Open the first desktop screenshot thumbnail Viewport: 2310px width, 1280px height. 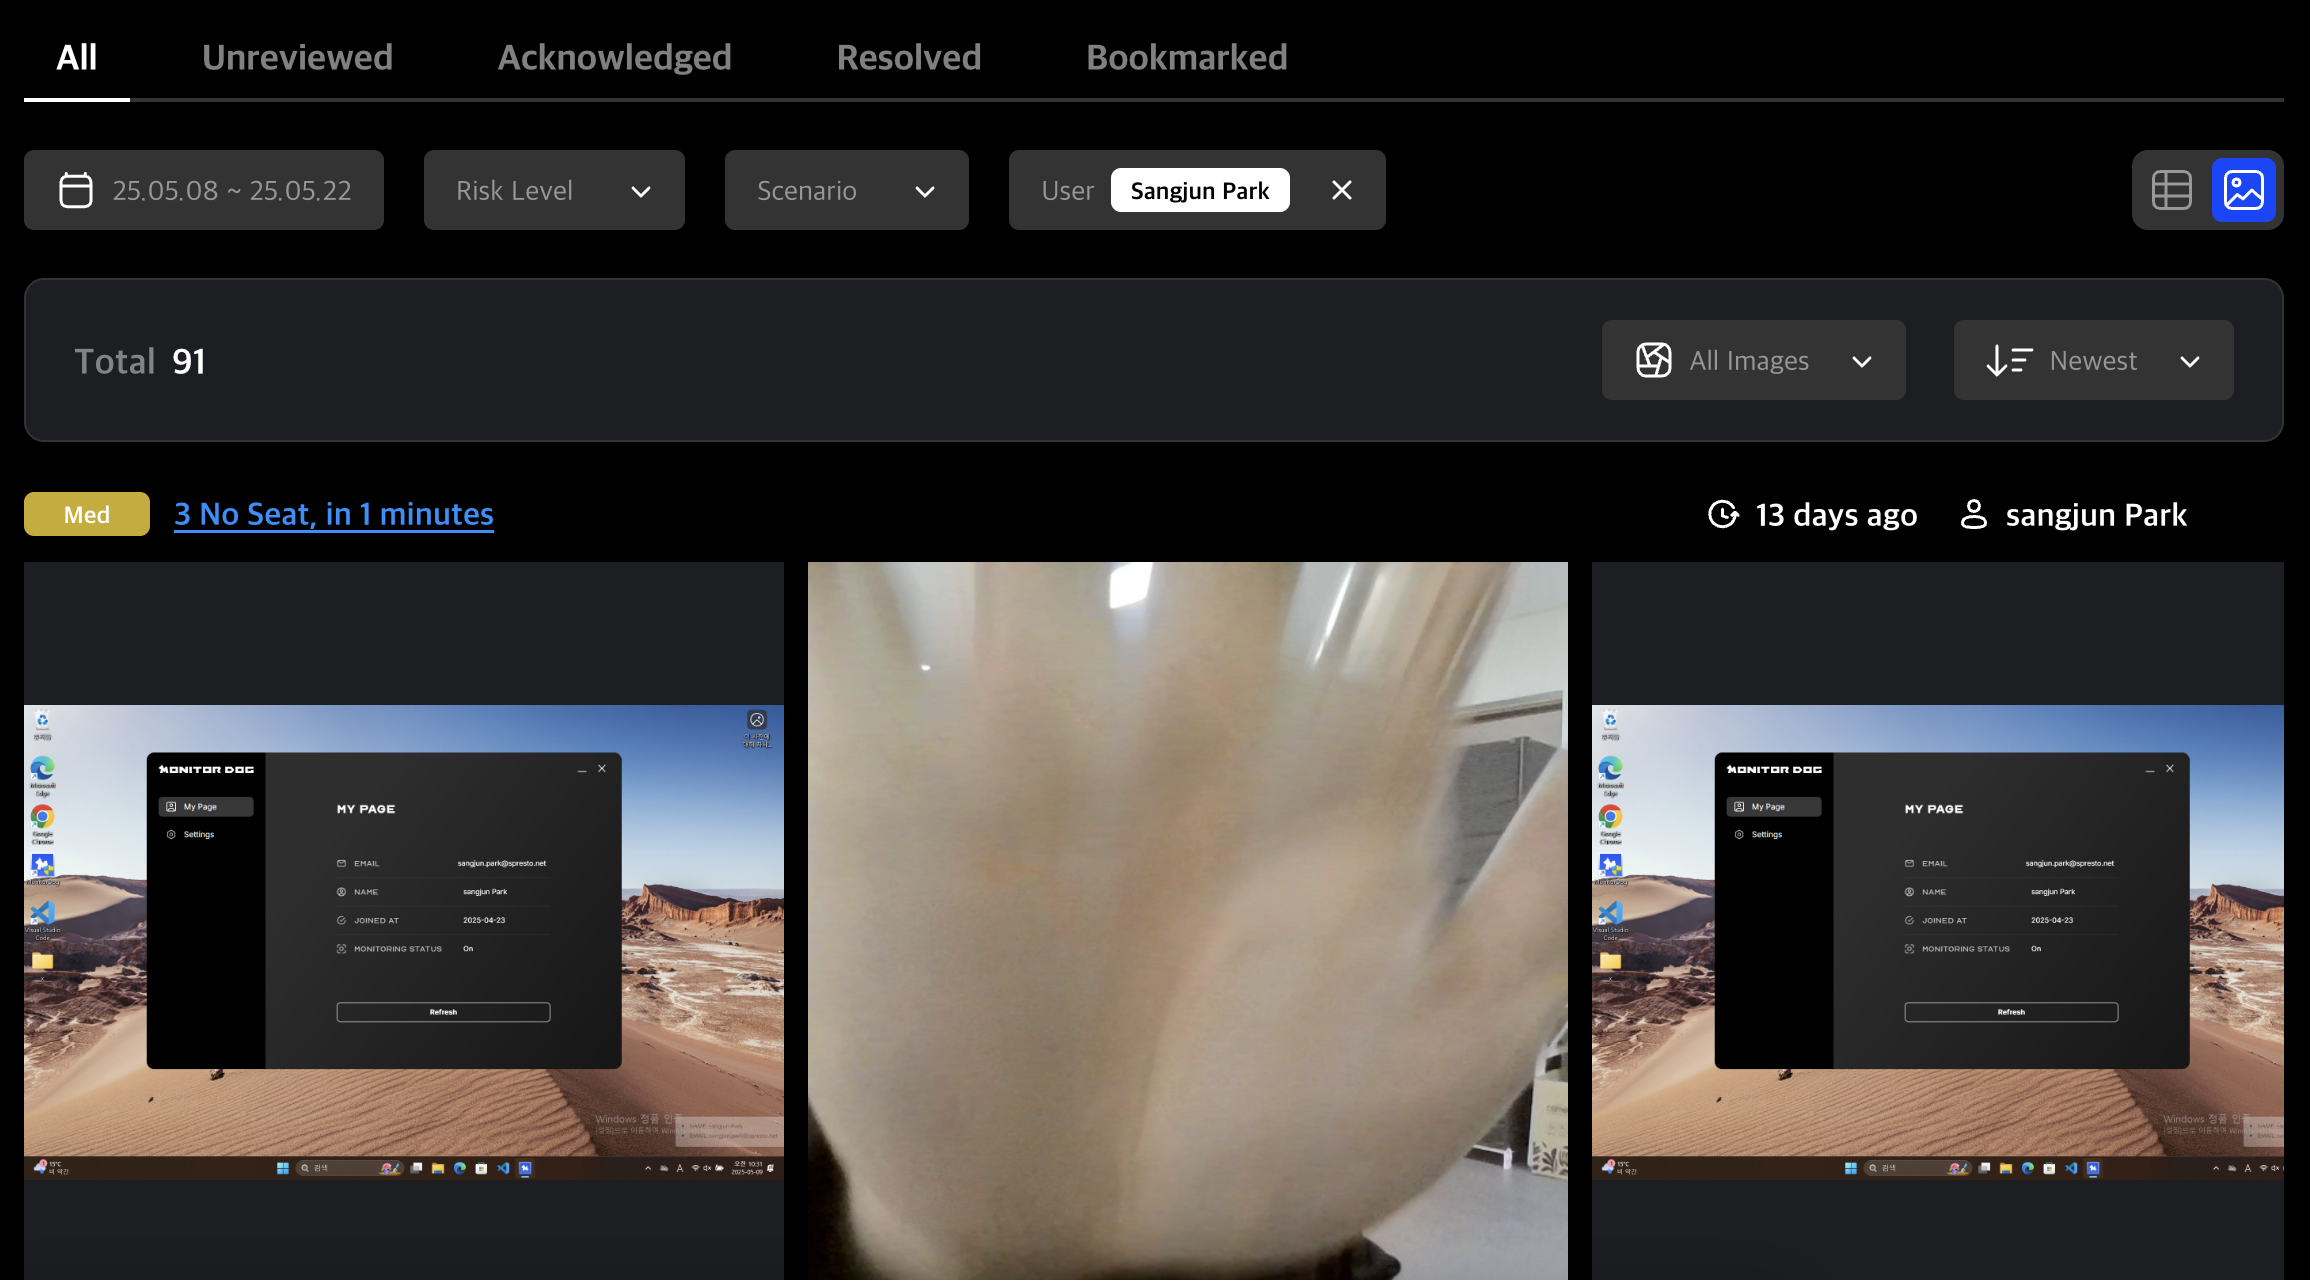[x=403, y=940]
